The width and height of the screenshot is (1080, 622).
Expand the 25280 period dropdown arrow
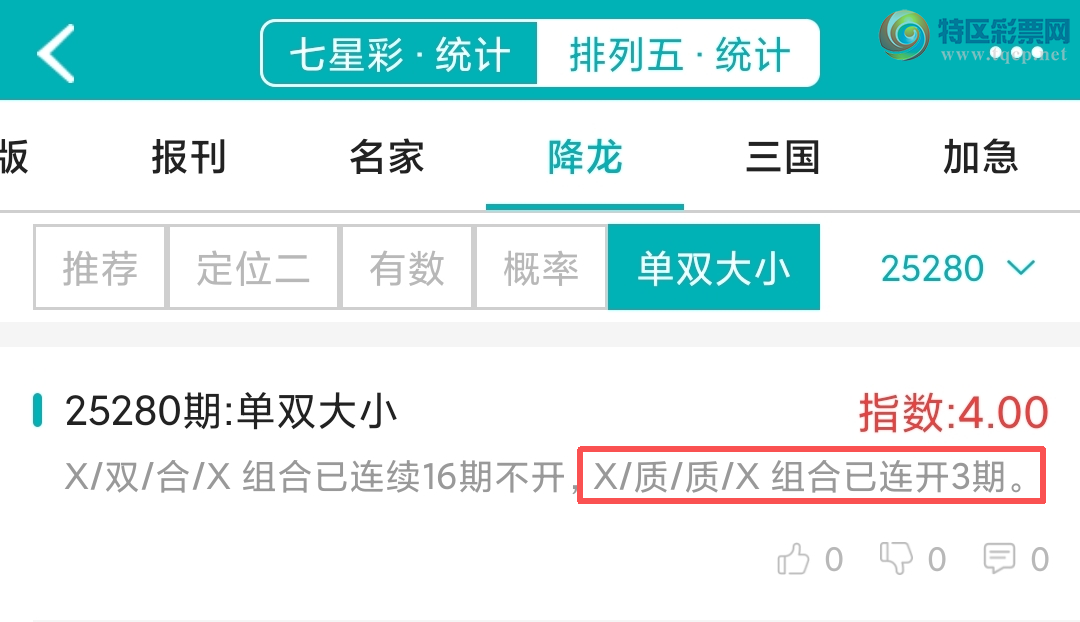1021,267
